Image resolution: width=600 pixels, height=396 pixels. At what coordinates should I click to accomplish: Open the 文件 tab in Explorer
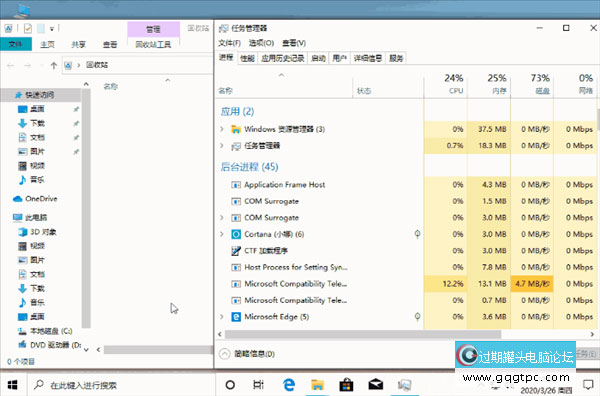coord(16,44)
